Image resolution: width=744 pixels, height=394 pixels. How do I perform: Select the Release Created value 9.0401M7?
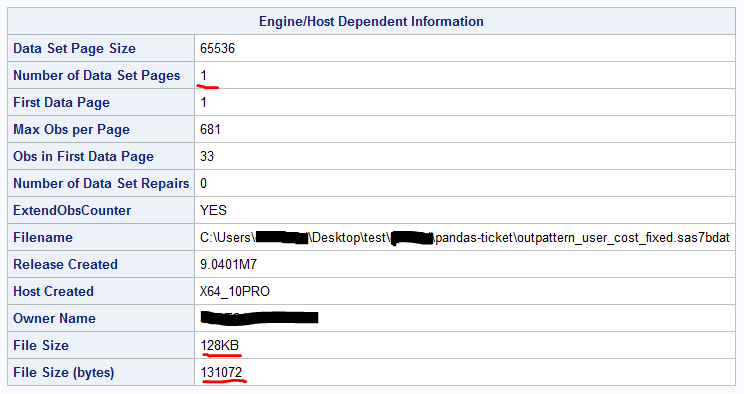pyautogui.click(x=228, y=264)
